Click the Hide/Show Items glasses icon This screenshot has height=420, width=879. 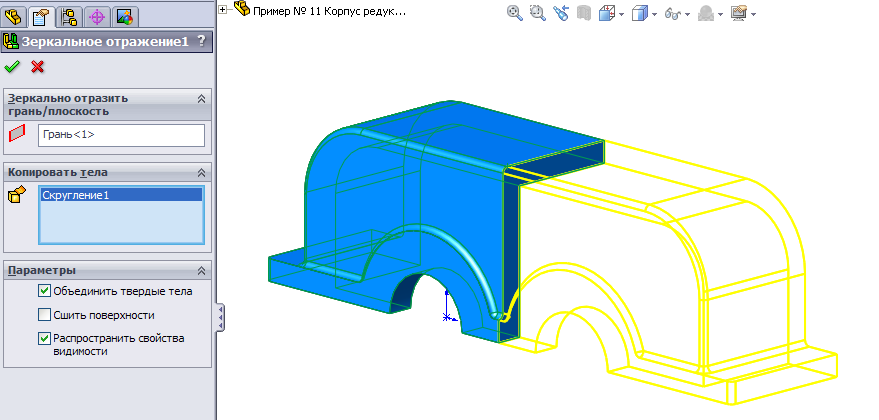673,13
